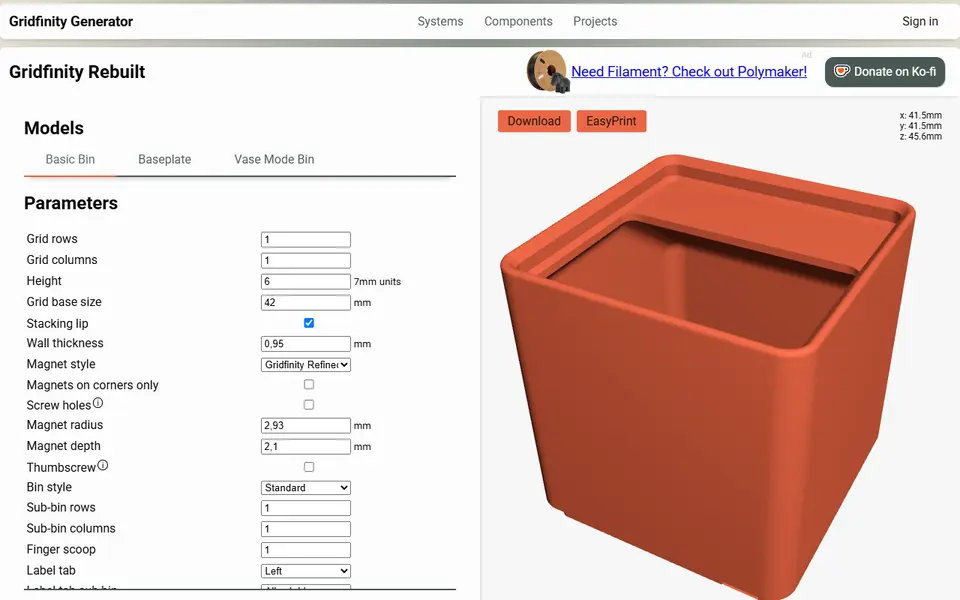Click the Polymaker filament spool image
960x600 pixels.
coord(548,72)
